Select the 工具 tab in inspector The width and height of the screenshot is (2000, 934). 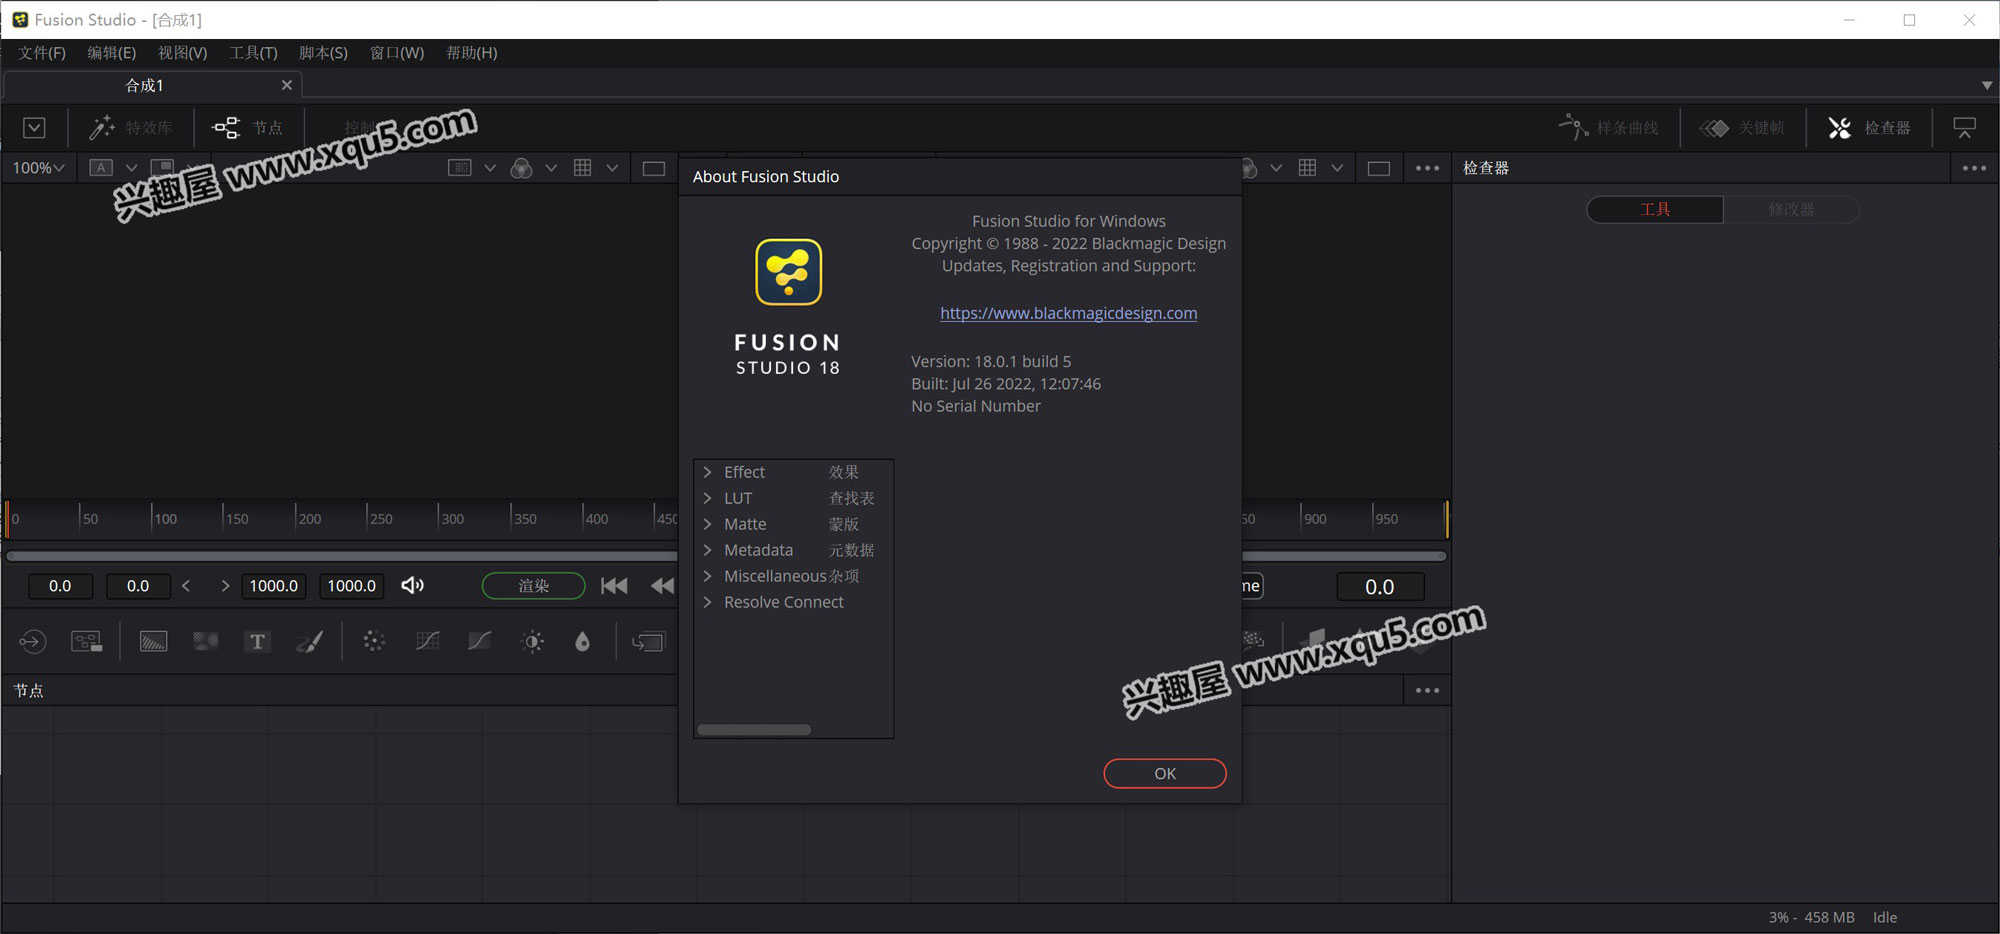[1655, 209]
